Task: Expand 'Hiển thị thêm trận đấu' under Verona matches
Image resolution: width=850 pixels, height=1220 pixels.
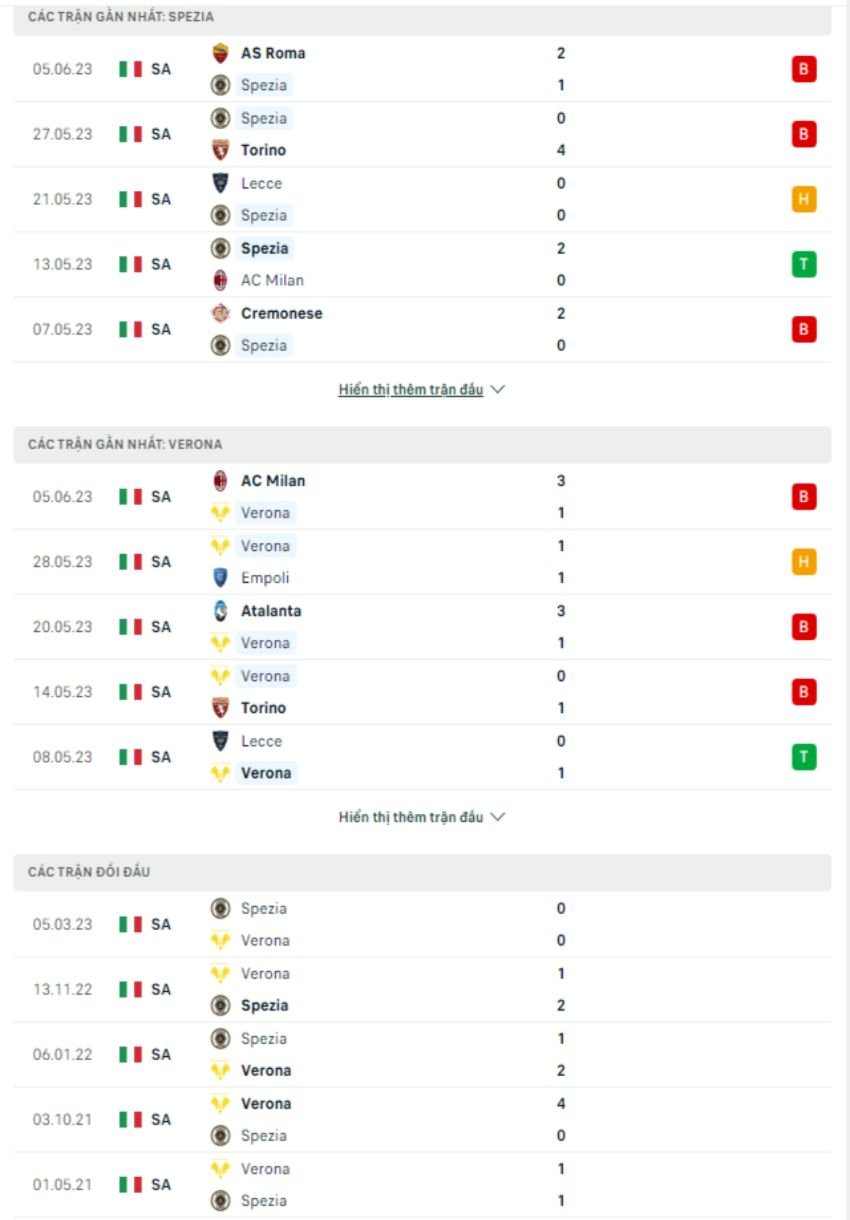Action: 412,816
